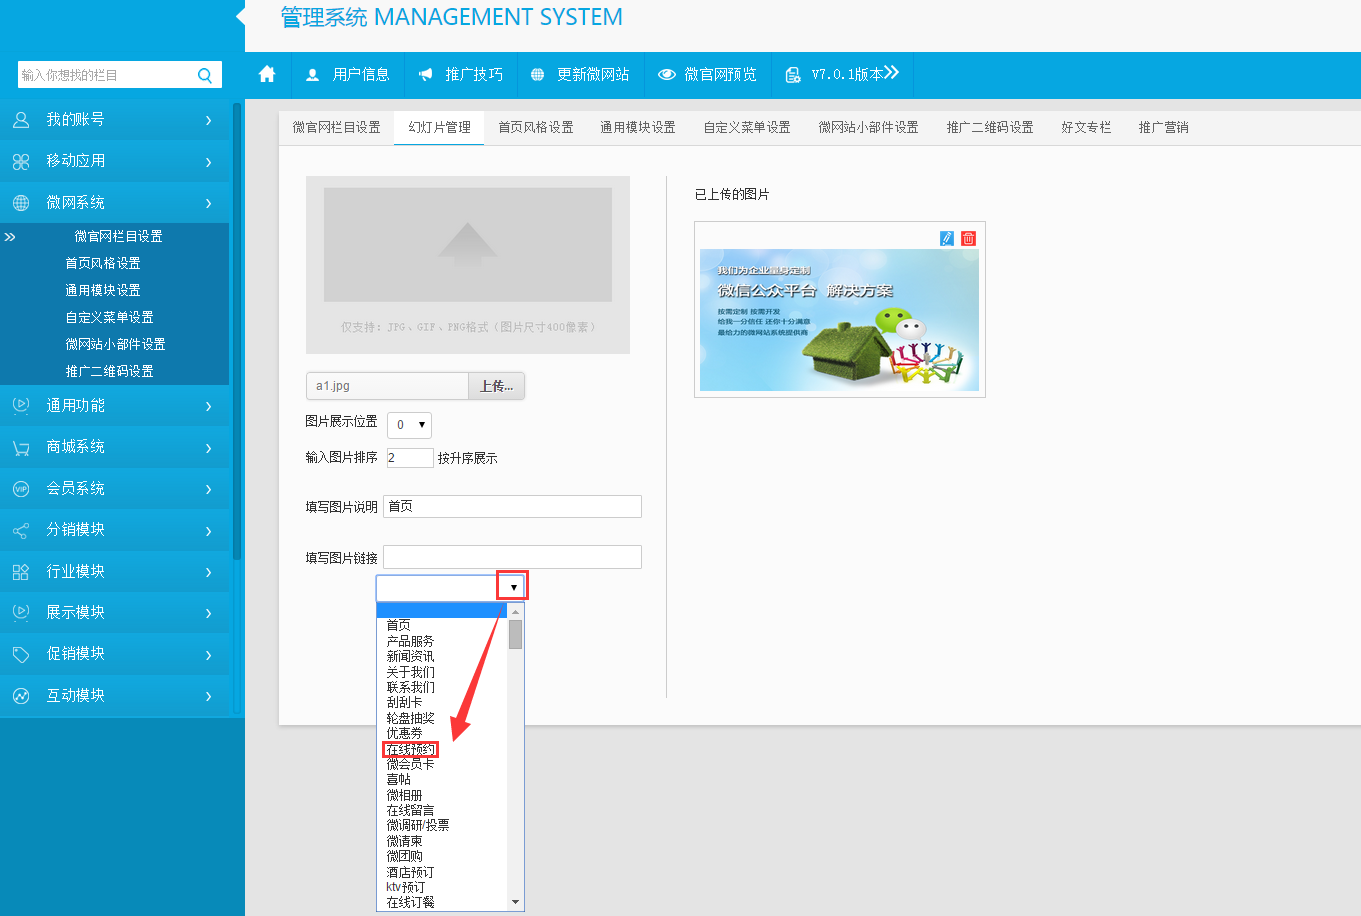The width and height of the screenshot is (1361, 916).
Task: Click 更新微网站 globe toolbar item
Action: click(580, 74)
